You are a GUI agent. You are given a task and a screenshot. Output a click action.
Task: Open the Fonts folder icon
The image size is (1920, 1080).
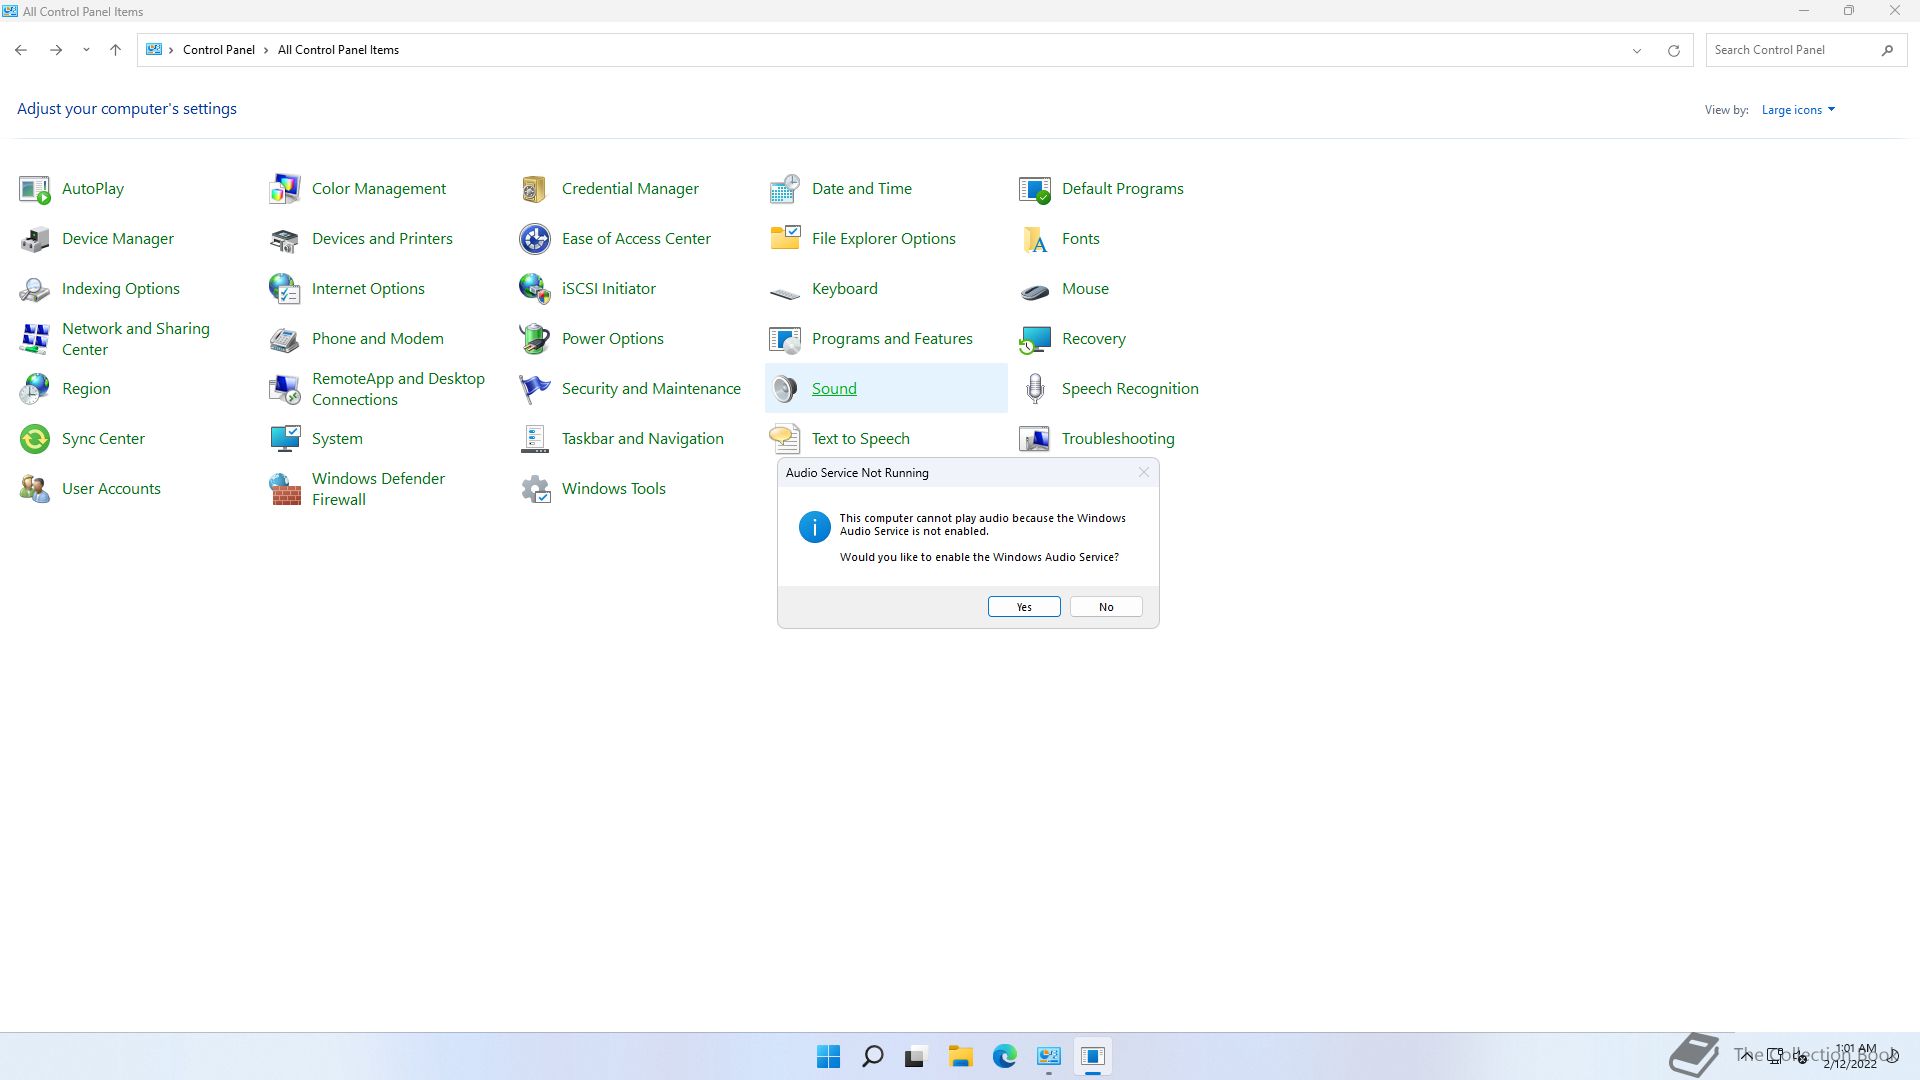[1034, 239]
